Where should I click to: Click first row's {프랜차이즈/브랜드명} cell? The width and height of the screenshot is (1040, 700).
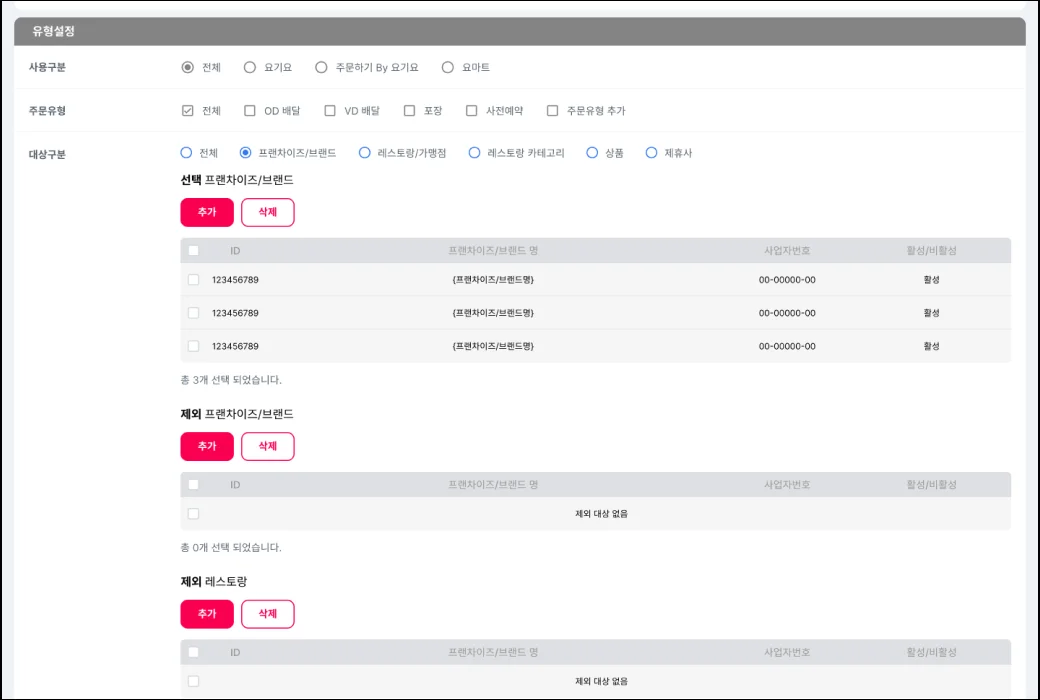point(493,279)
